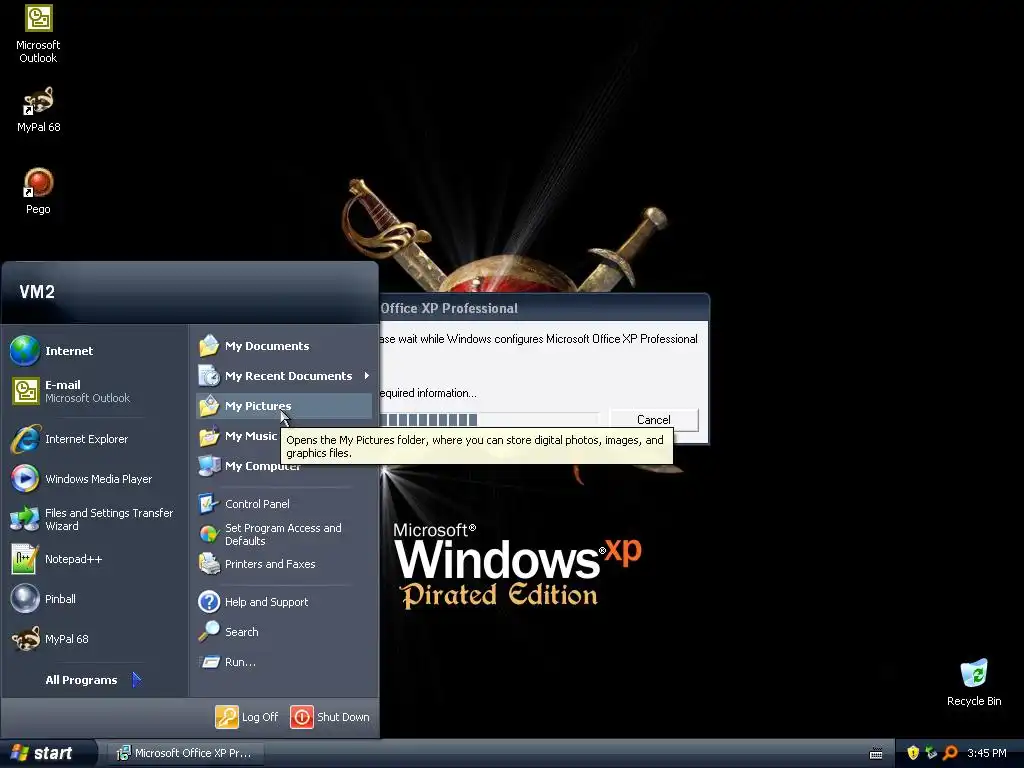Viewport: 1024px width, 768px height.
Task: Open the Recycle Bin icon
Action: [974, 673]
